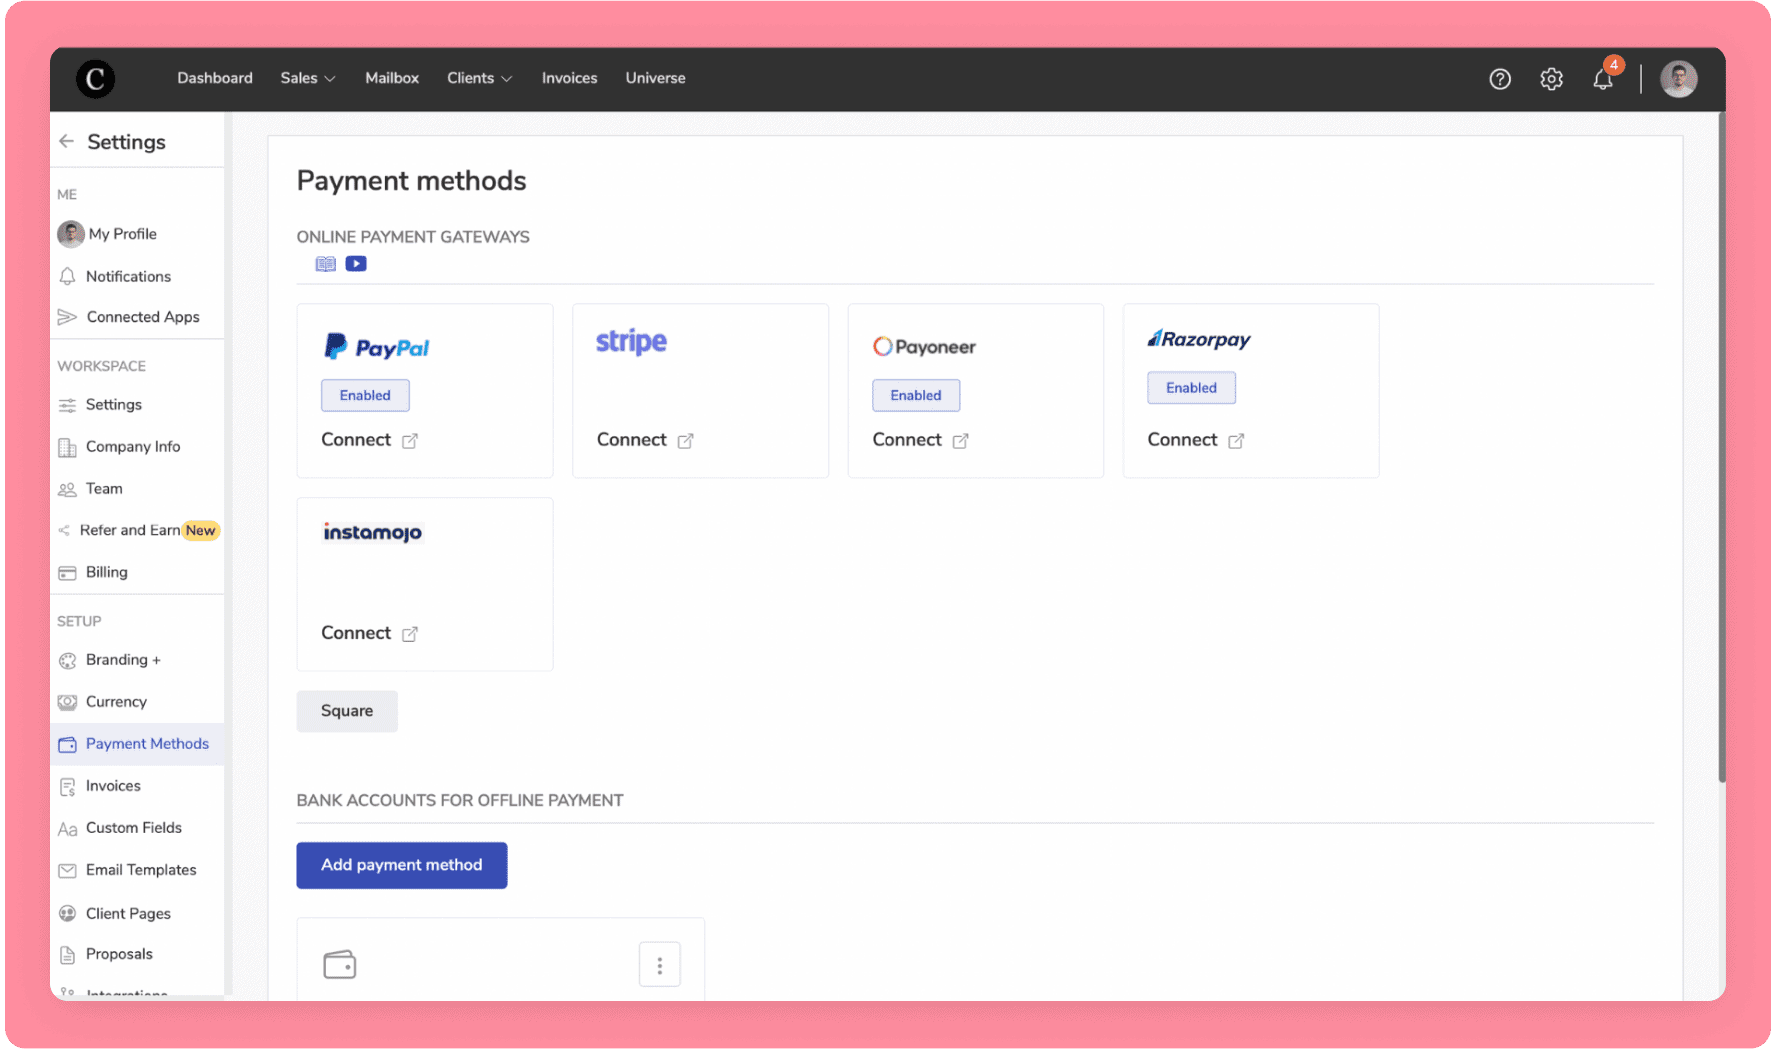1776x1060 pixels.
Task: Click the back arrow beside Settings
Action: (x=67, y=142)
